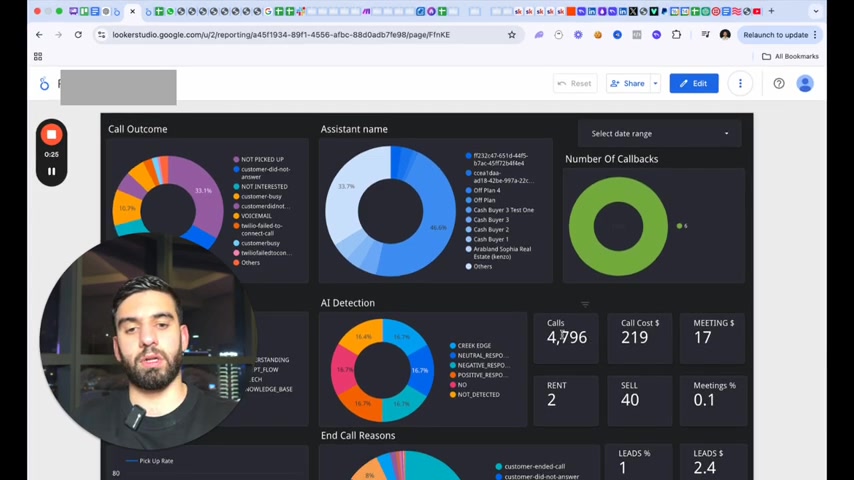Open the Help icon
Viewport: 854px width, 480px height.
[779, 83]
